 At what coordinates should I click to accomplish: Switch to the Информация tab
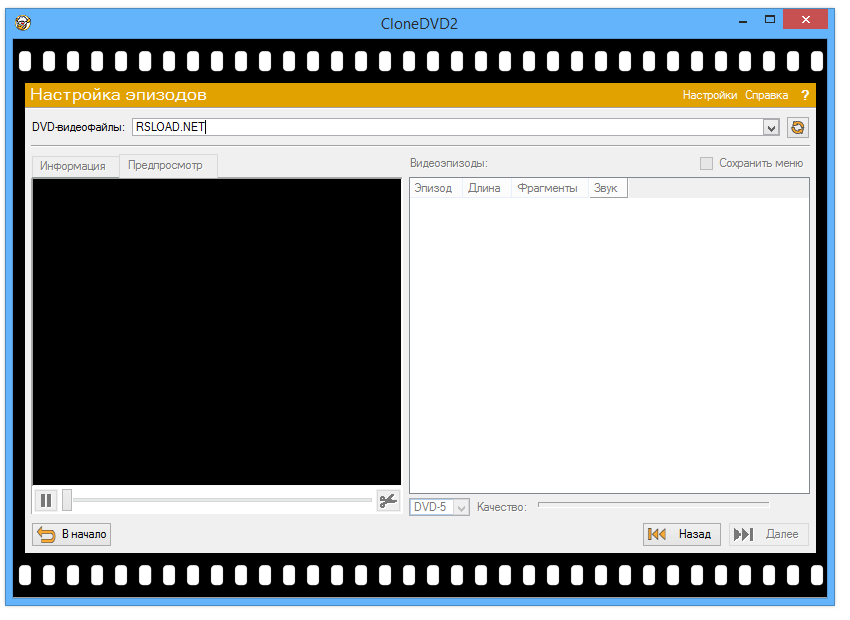[x=73, y=166]
